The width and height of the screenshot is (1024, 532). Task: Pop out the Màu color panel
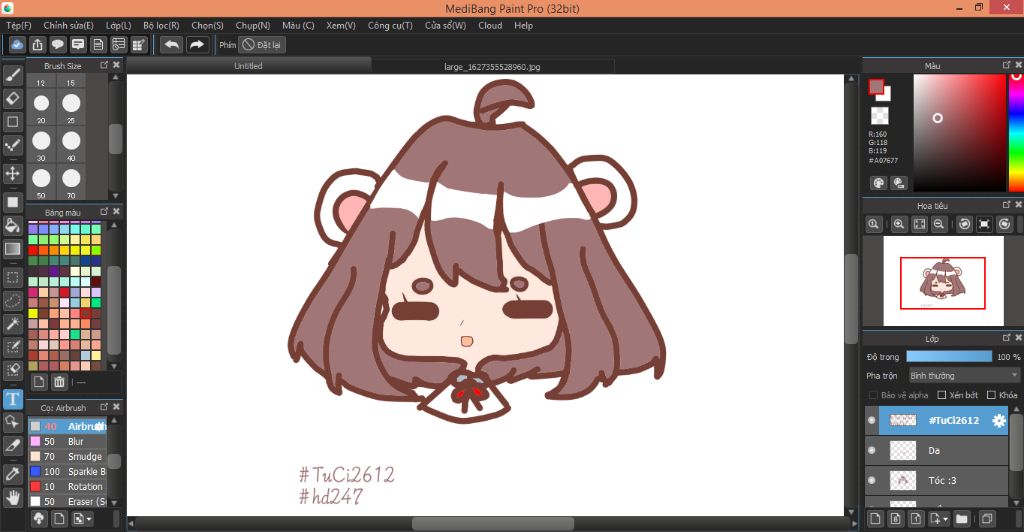1006,65
